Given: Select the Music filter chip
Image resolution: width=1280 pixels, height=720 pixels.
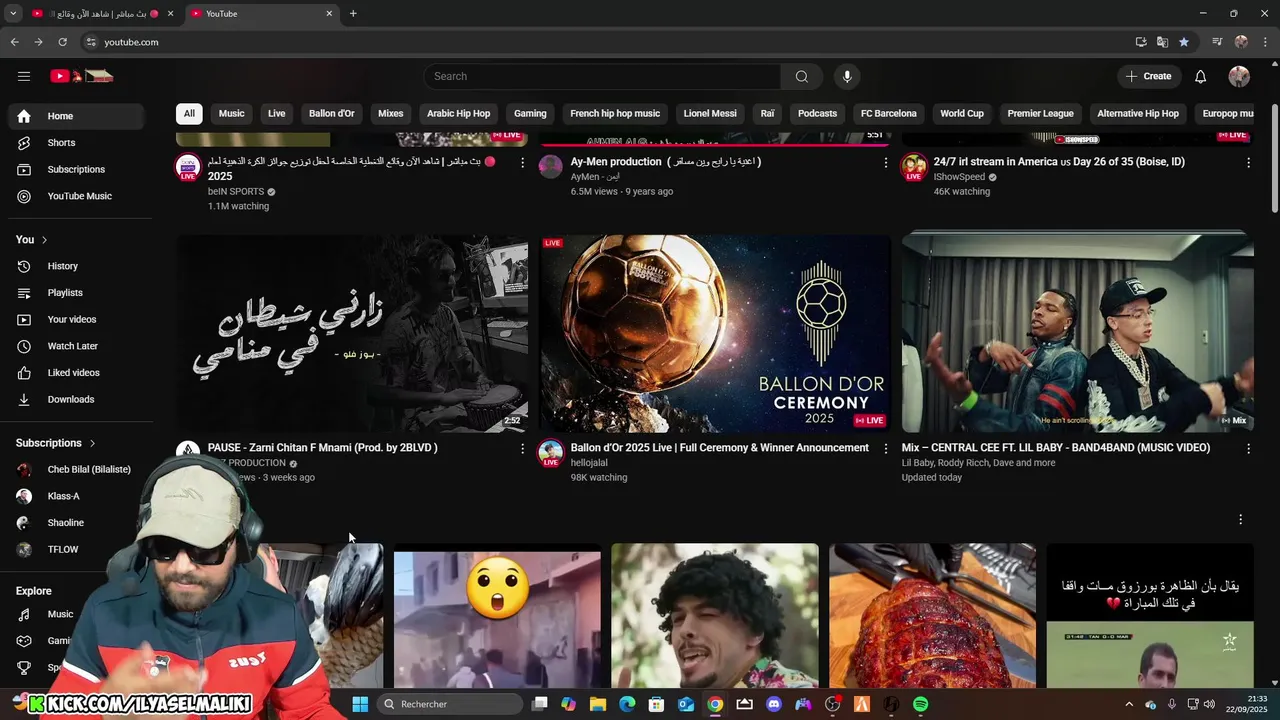Looking at the screenshot, I should click(x=232, y=114).
